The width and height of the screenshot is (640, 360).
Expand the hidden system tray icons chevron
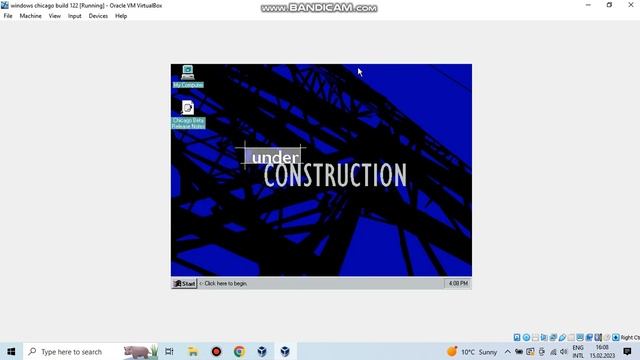[x=507, y=351]
